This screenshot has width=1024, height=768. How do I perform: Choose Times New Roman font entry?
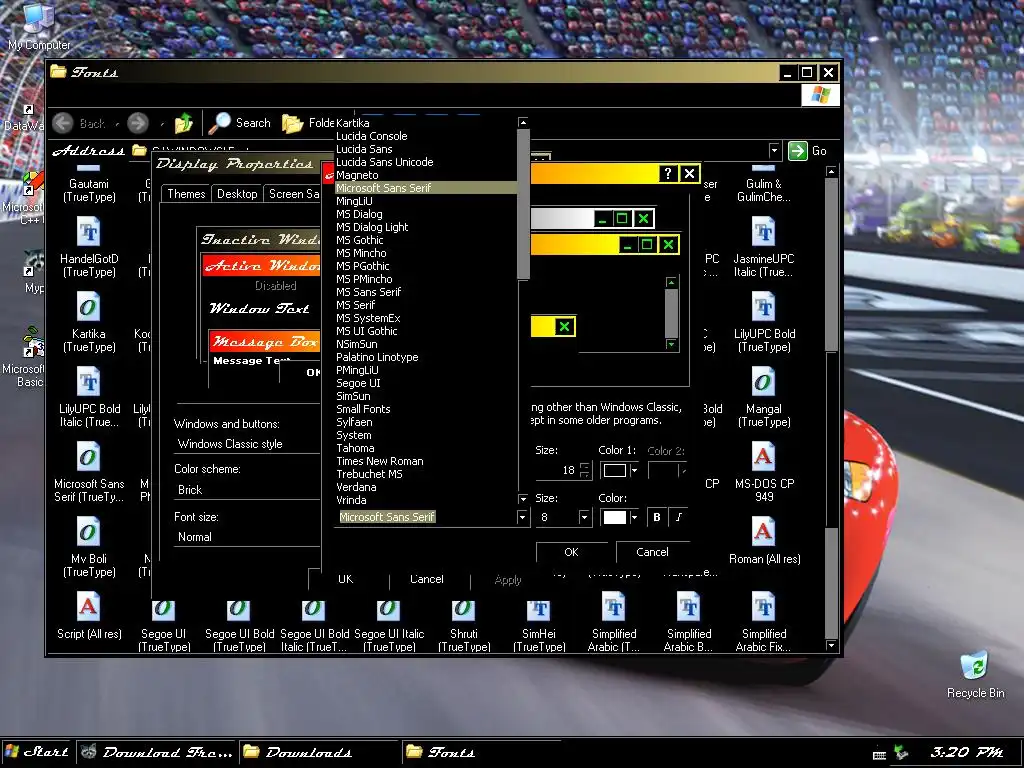pyautogui.click(x=426, y=461)
